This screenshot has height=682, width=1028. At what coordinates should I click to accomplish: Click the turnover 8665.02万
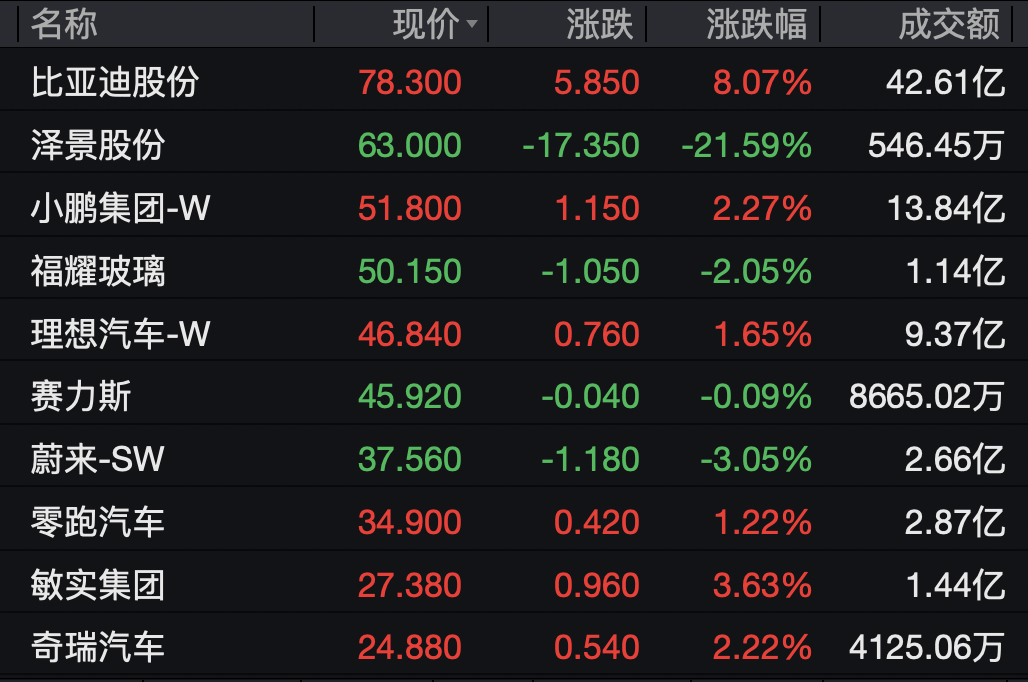point(927,396)
